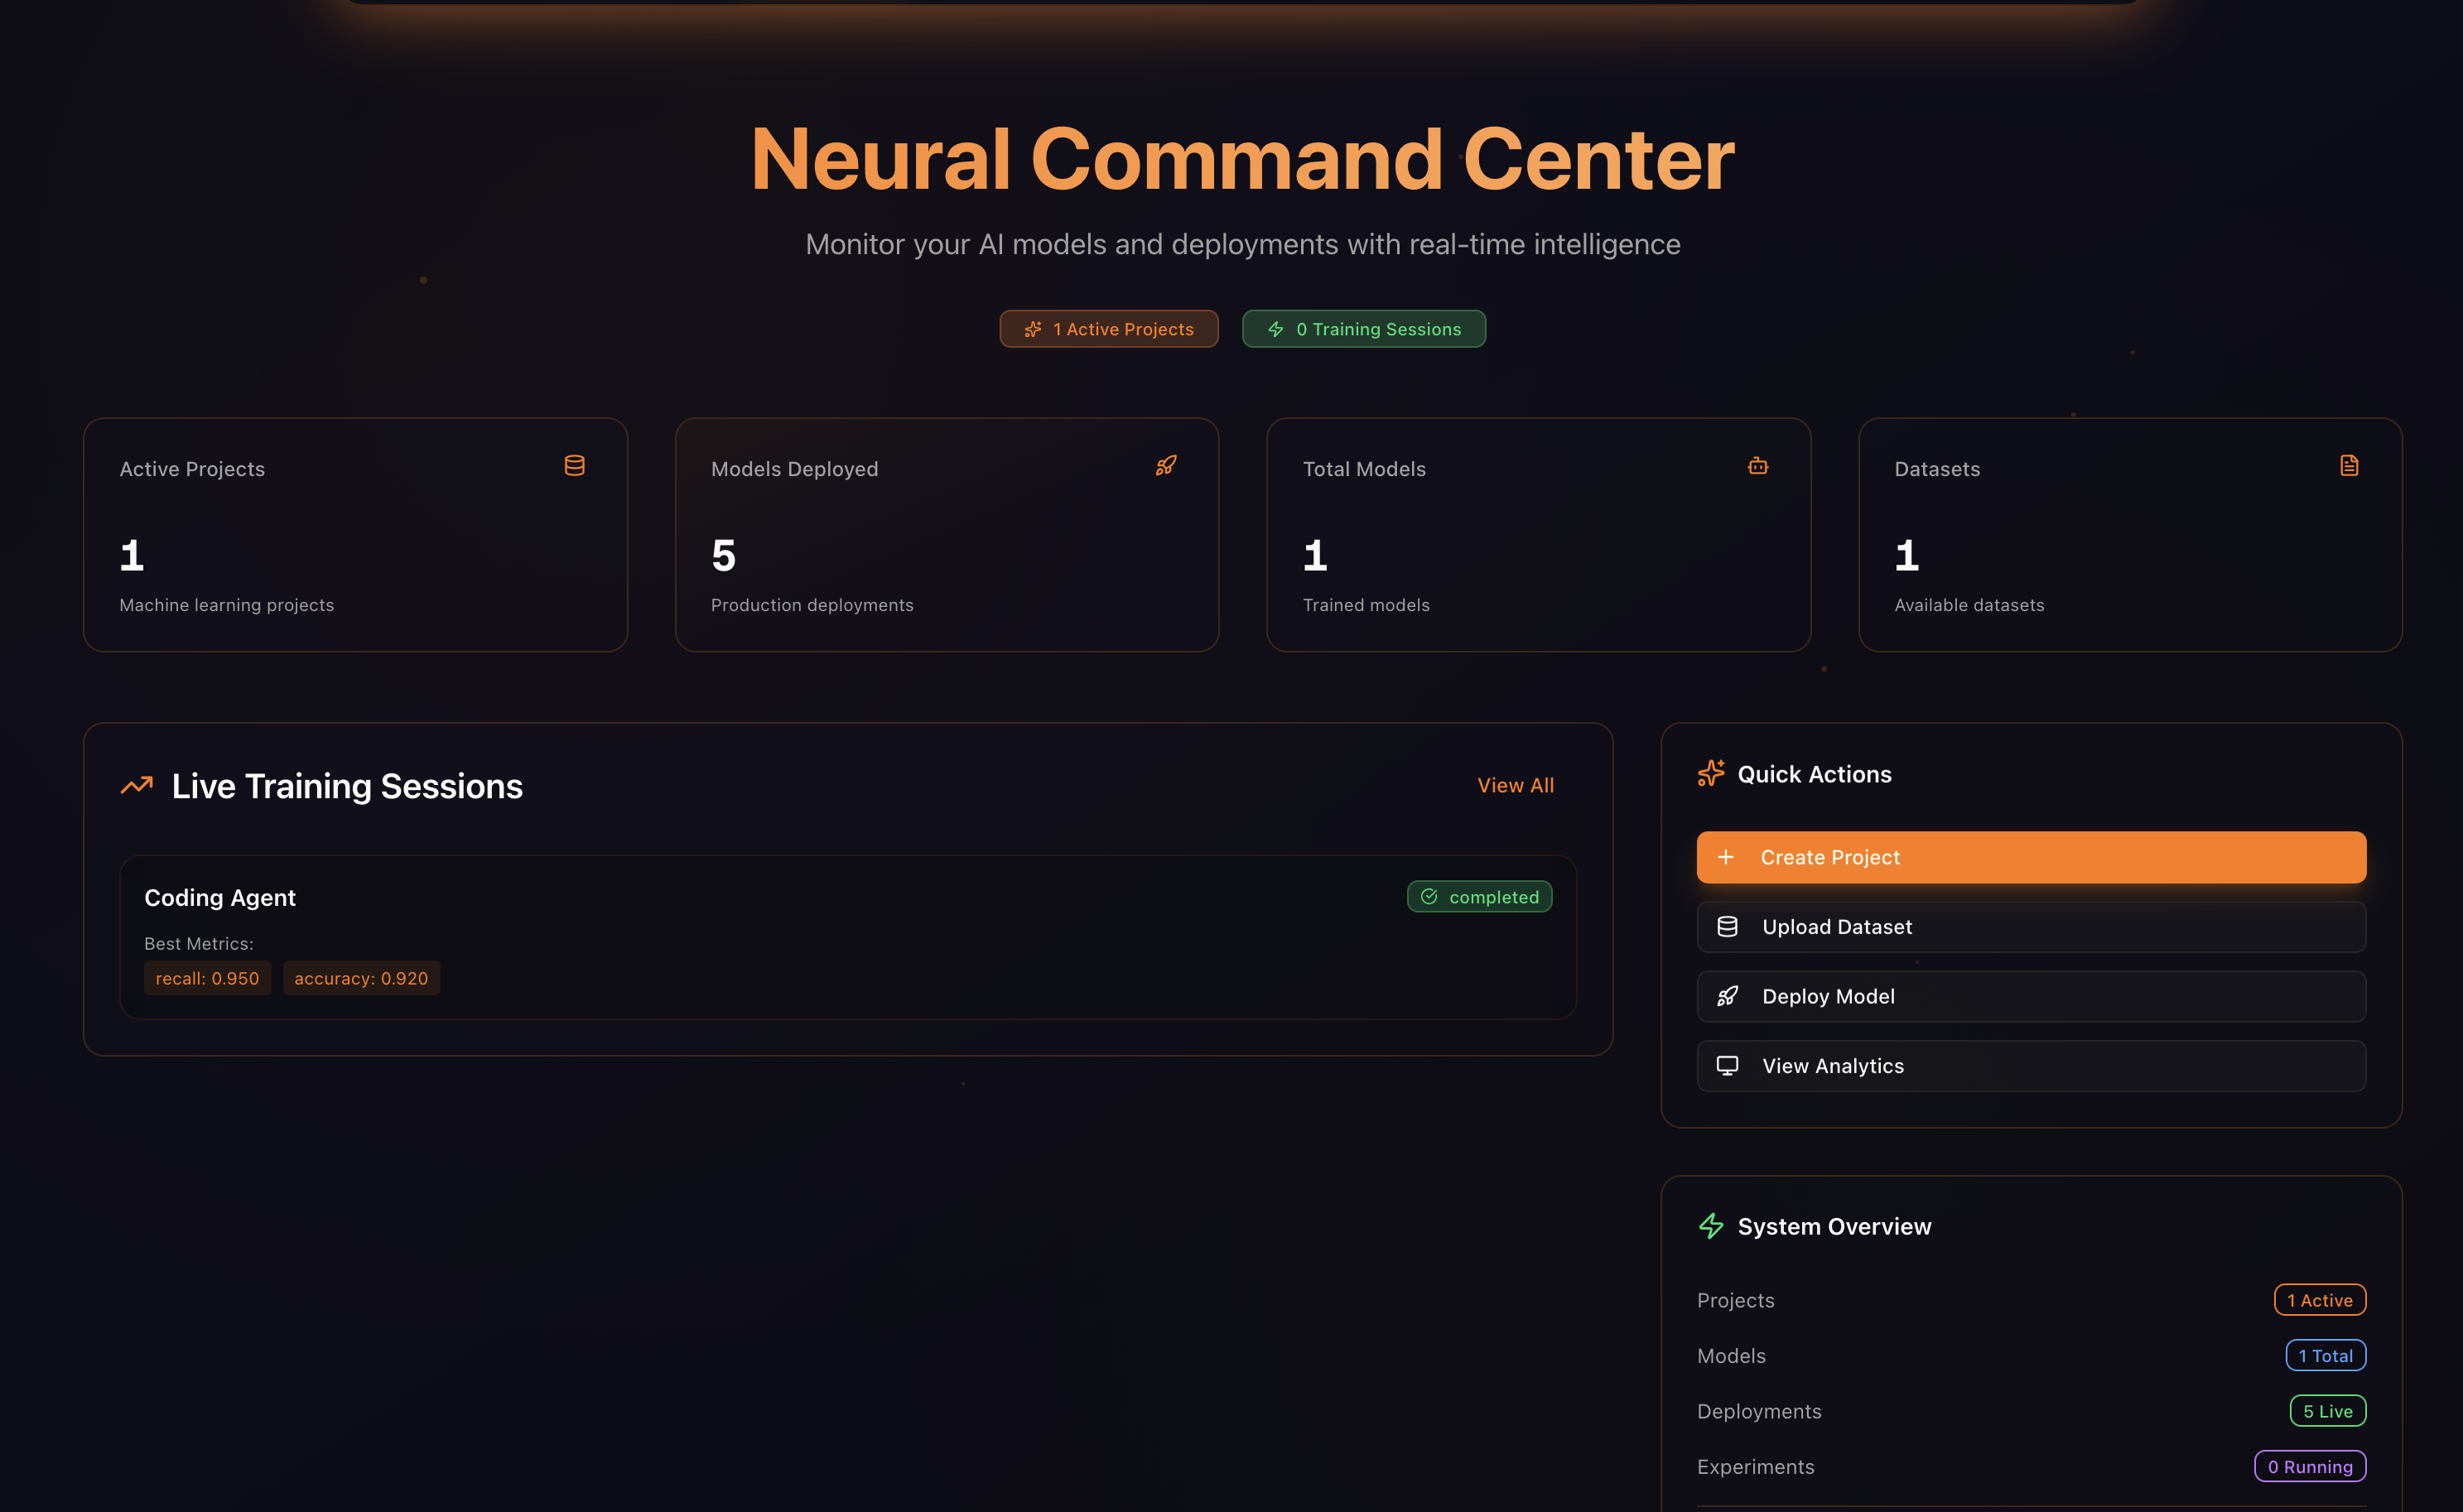Click the monitor icon in View Analytics action
This screenshot has height=1512, width=2463.
click(x=1727, y=1065)
